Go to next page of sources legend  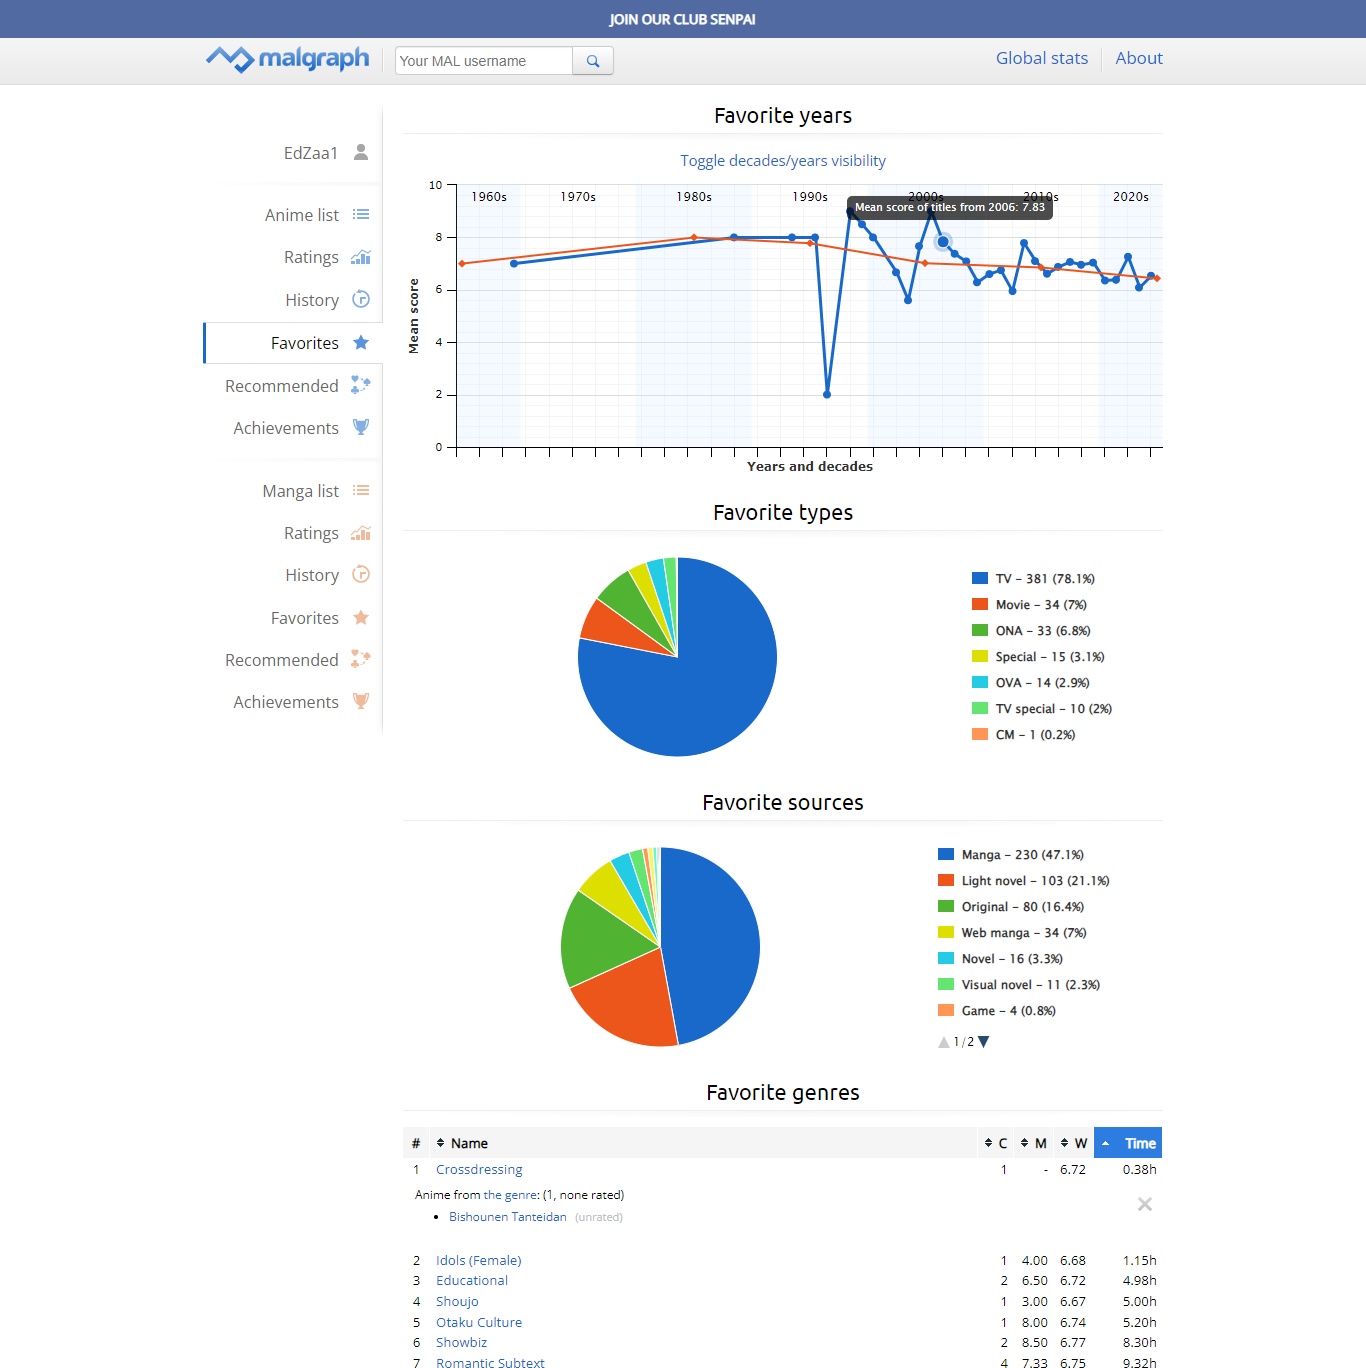pyautogui.click(x=984, y=1042)
